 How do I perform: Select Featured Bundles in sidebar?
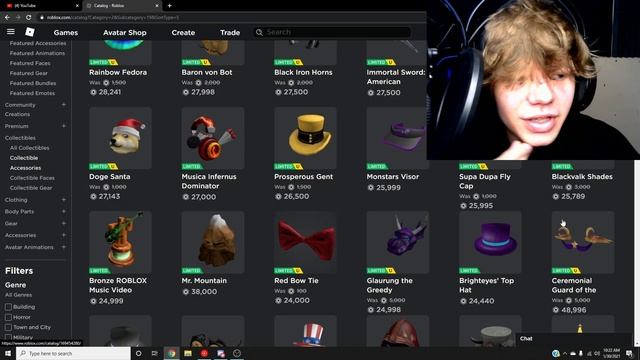33,83
